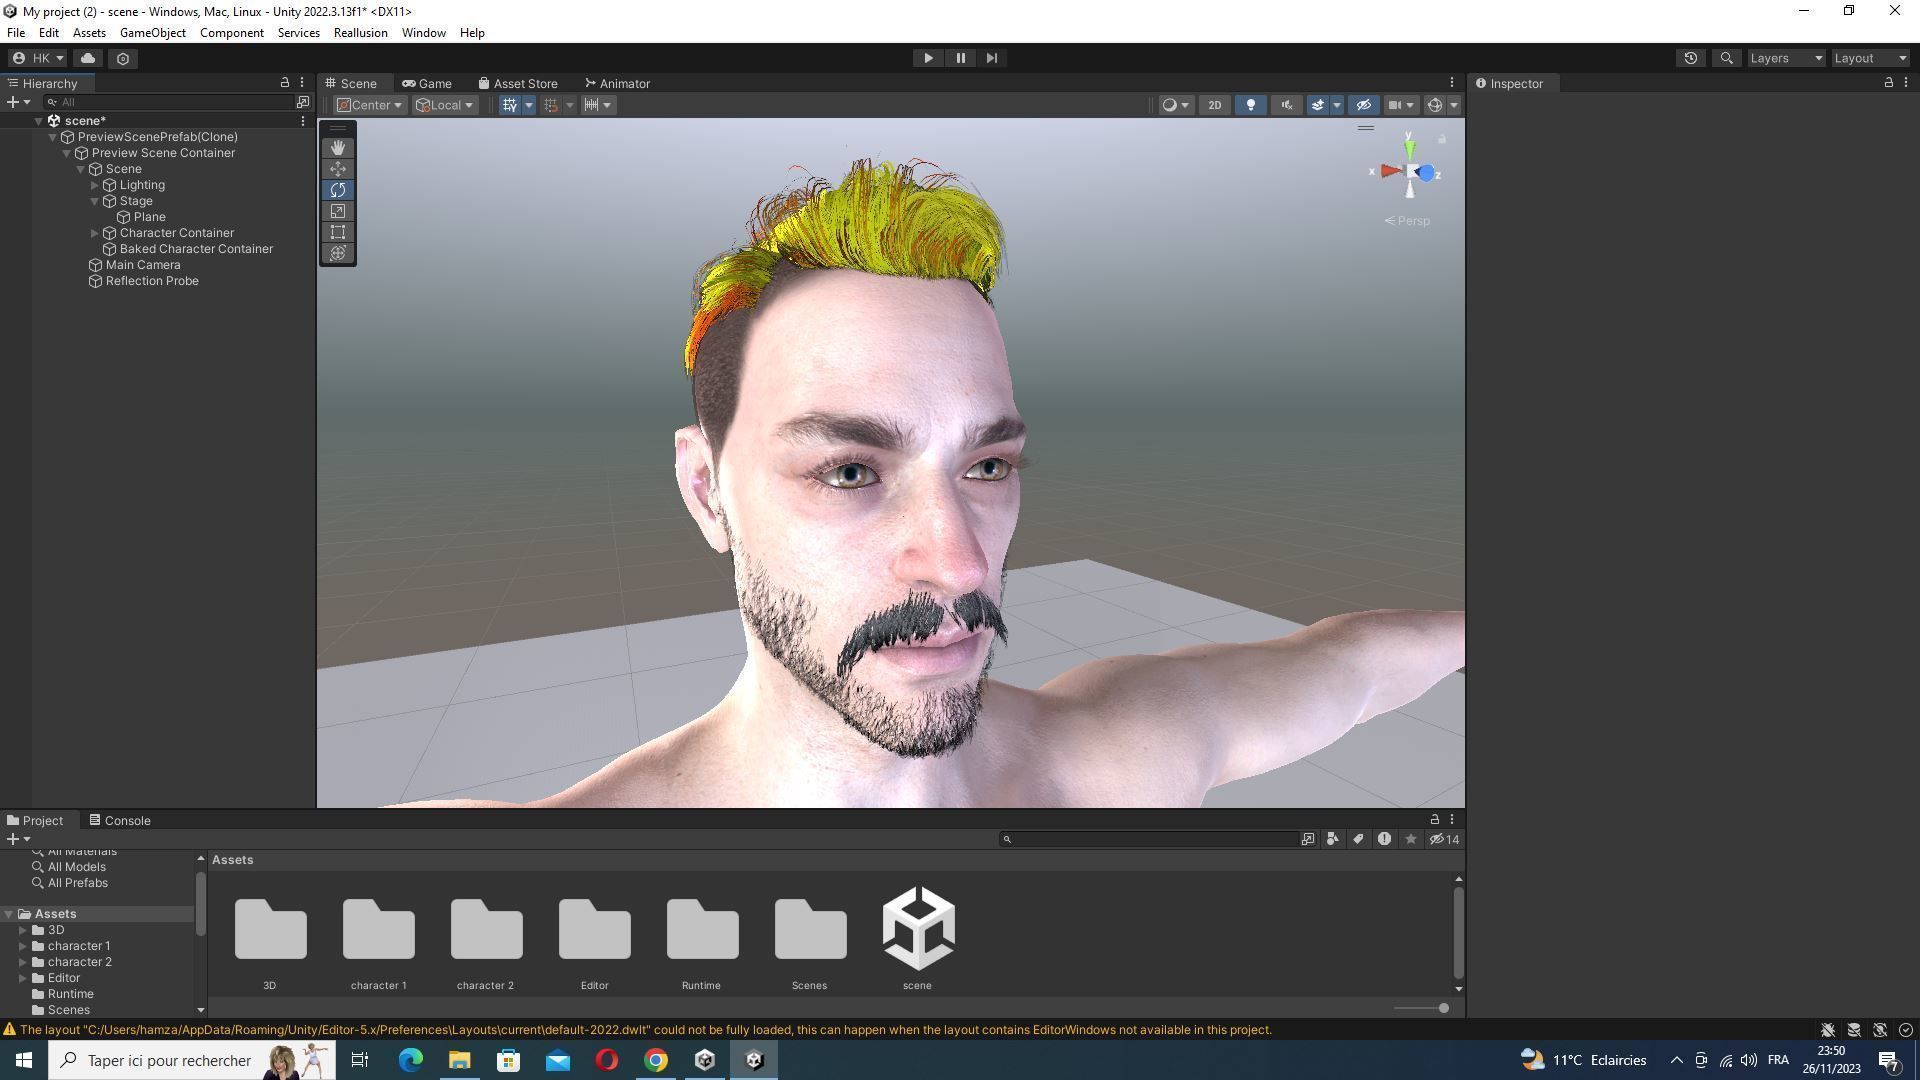Open the Layers dropdown
The image size is (1920, 1080).
(x=1786, y=58)
